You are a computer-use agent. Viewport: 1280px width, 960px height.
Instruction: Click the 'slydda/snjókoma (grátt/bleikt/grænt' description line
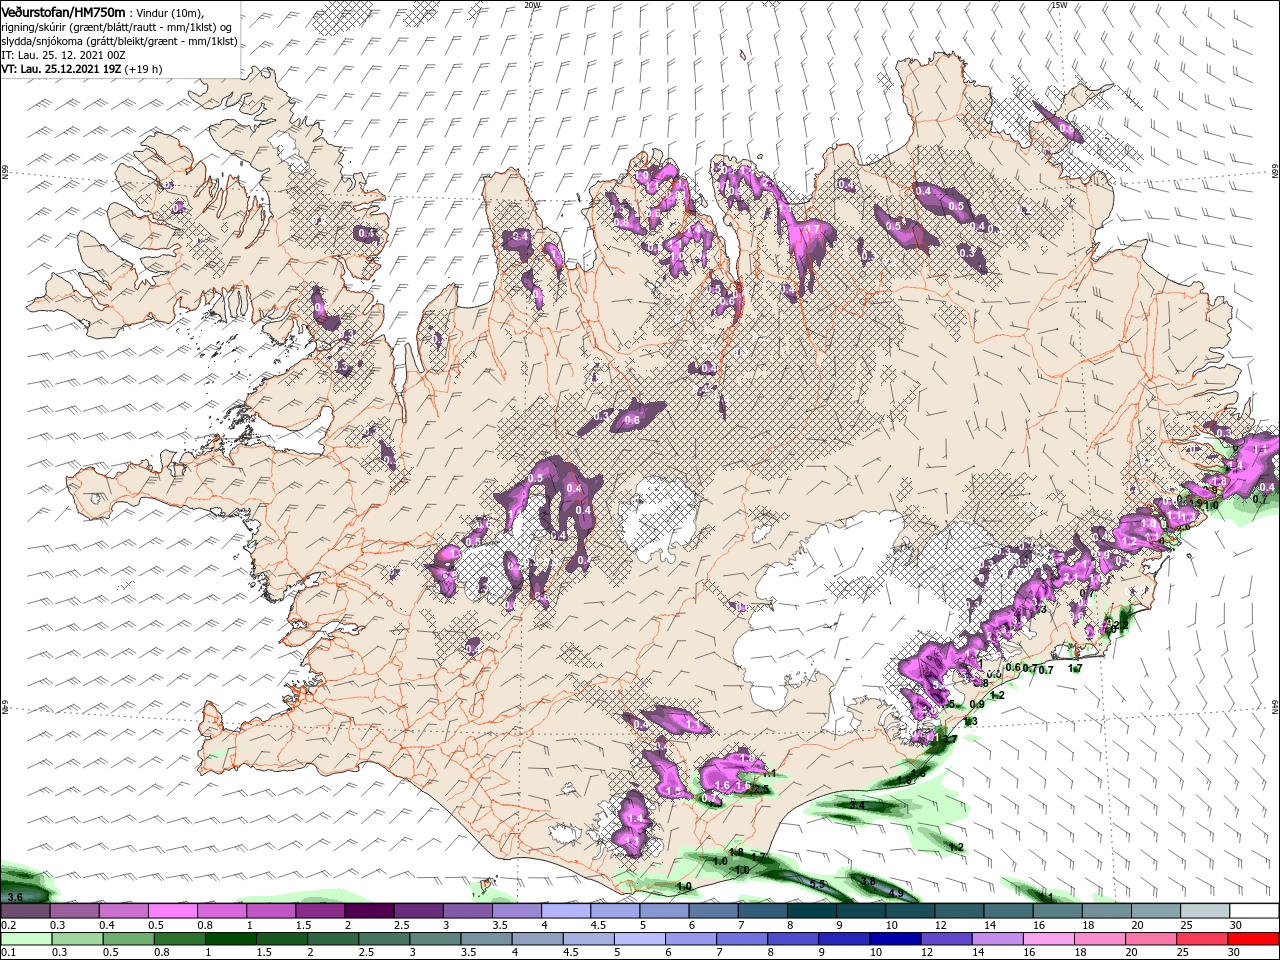118,41
